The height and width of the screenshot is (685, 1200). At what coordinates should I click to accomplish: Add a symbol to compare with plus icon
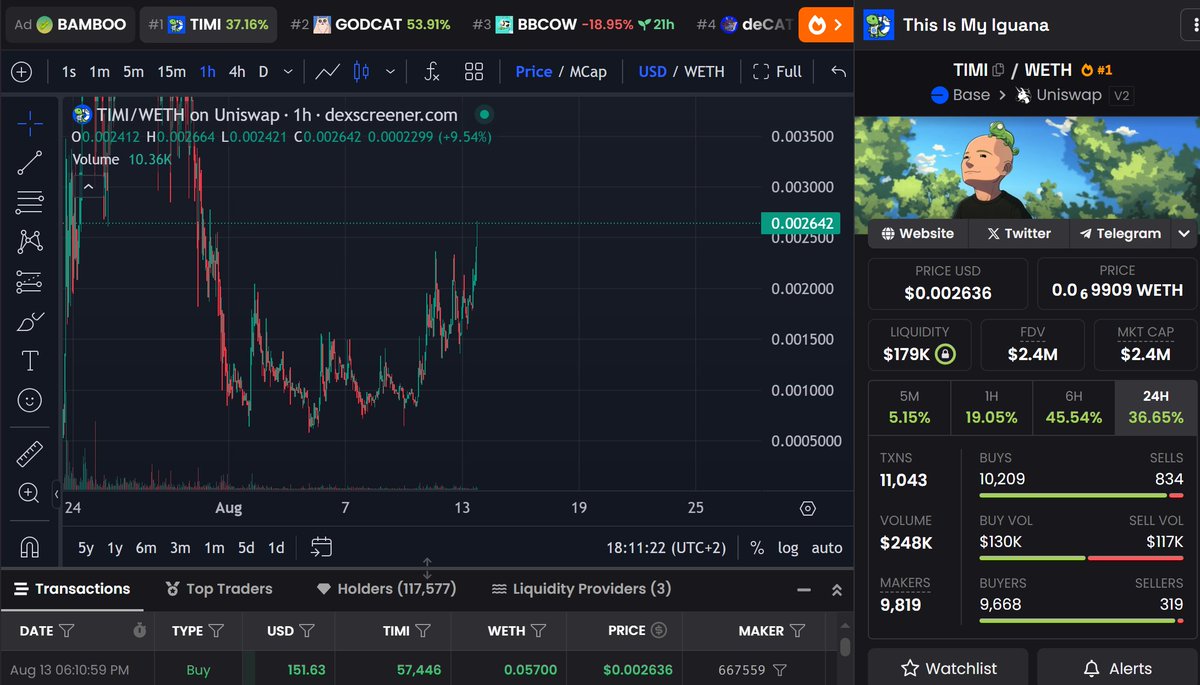click(x=21, y=72)
